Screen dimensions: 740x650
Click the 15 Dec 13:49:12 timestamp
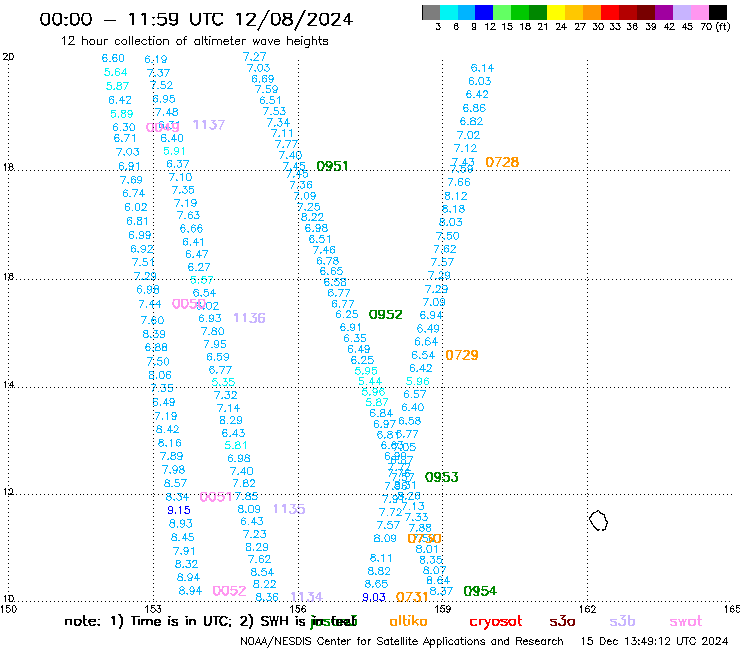pos(654,641)
